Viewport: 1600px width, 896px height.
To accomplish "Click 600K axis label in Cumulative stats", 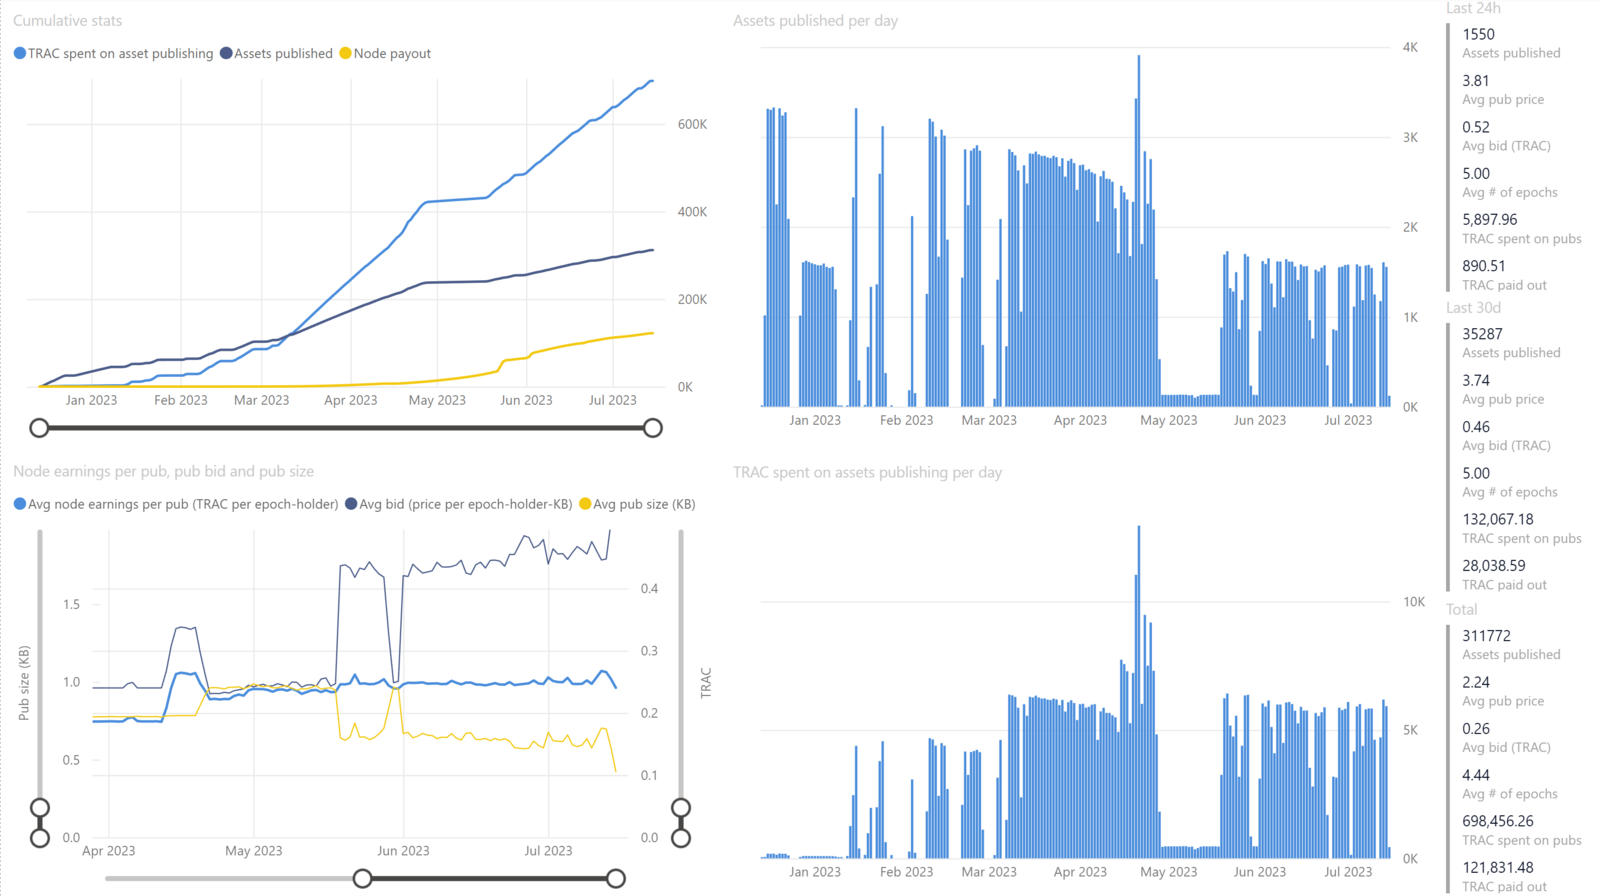I will (x=692, y=125).
